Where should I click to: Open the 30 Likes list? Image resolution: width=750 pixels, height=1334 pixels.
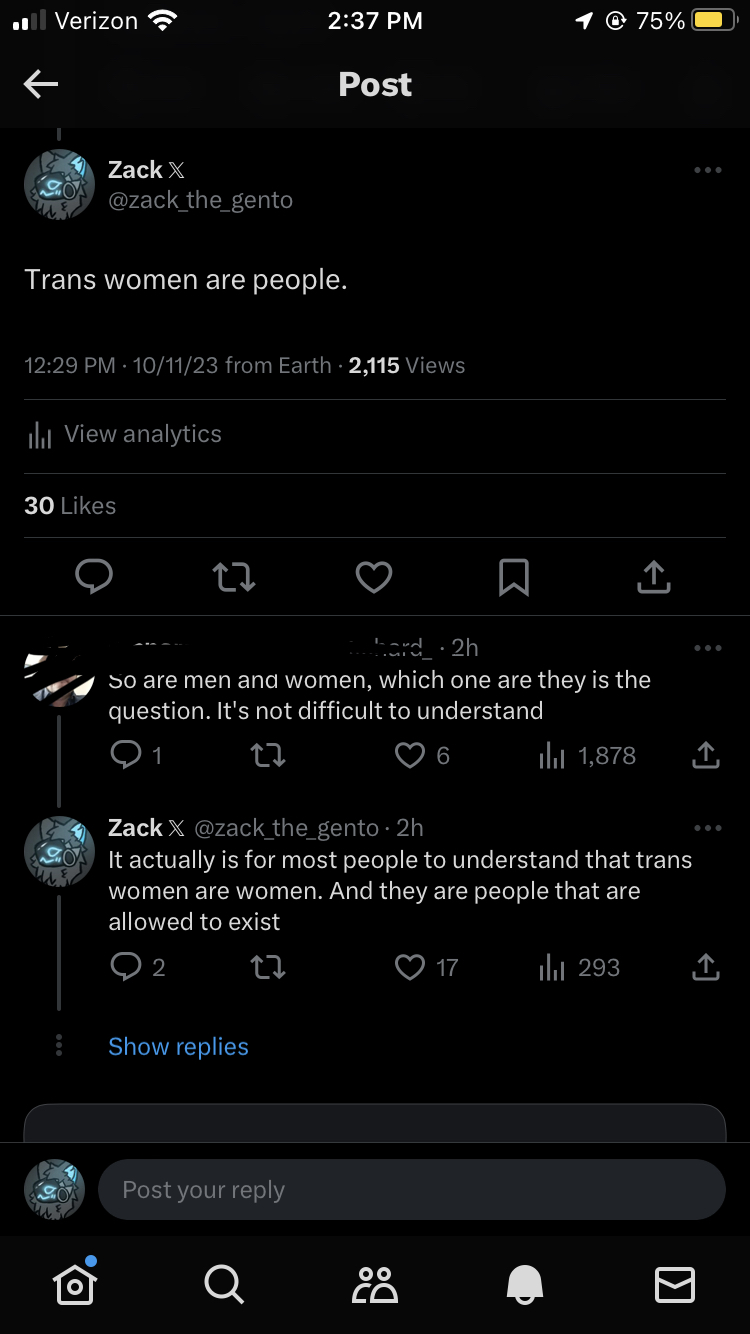(70, 506)
